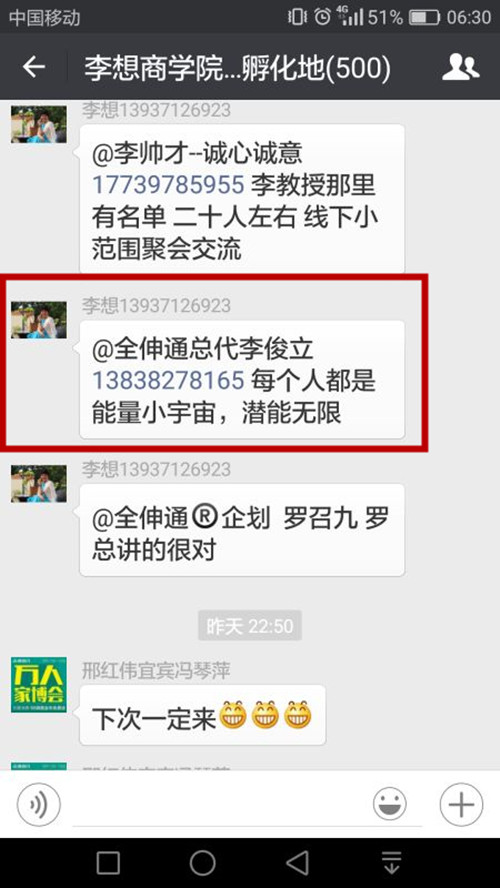500x888 pixels.
Task: Tap 李想 avatar beside 能量小宇宙 message
Action: pos(39,320)
